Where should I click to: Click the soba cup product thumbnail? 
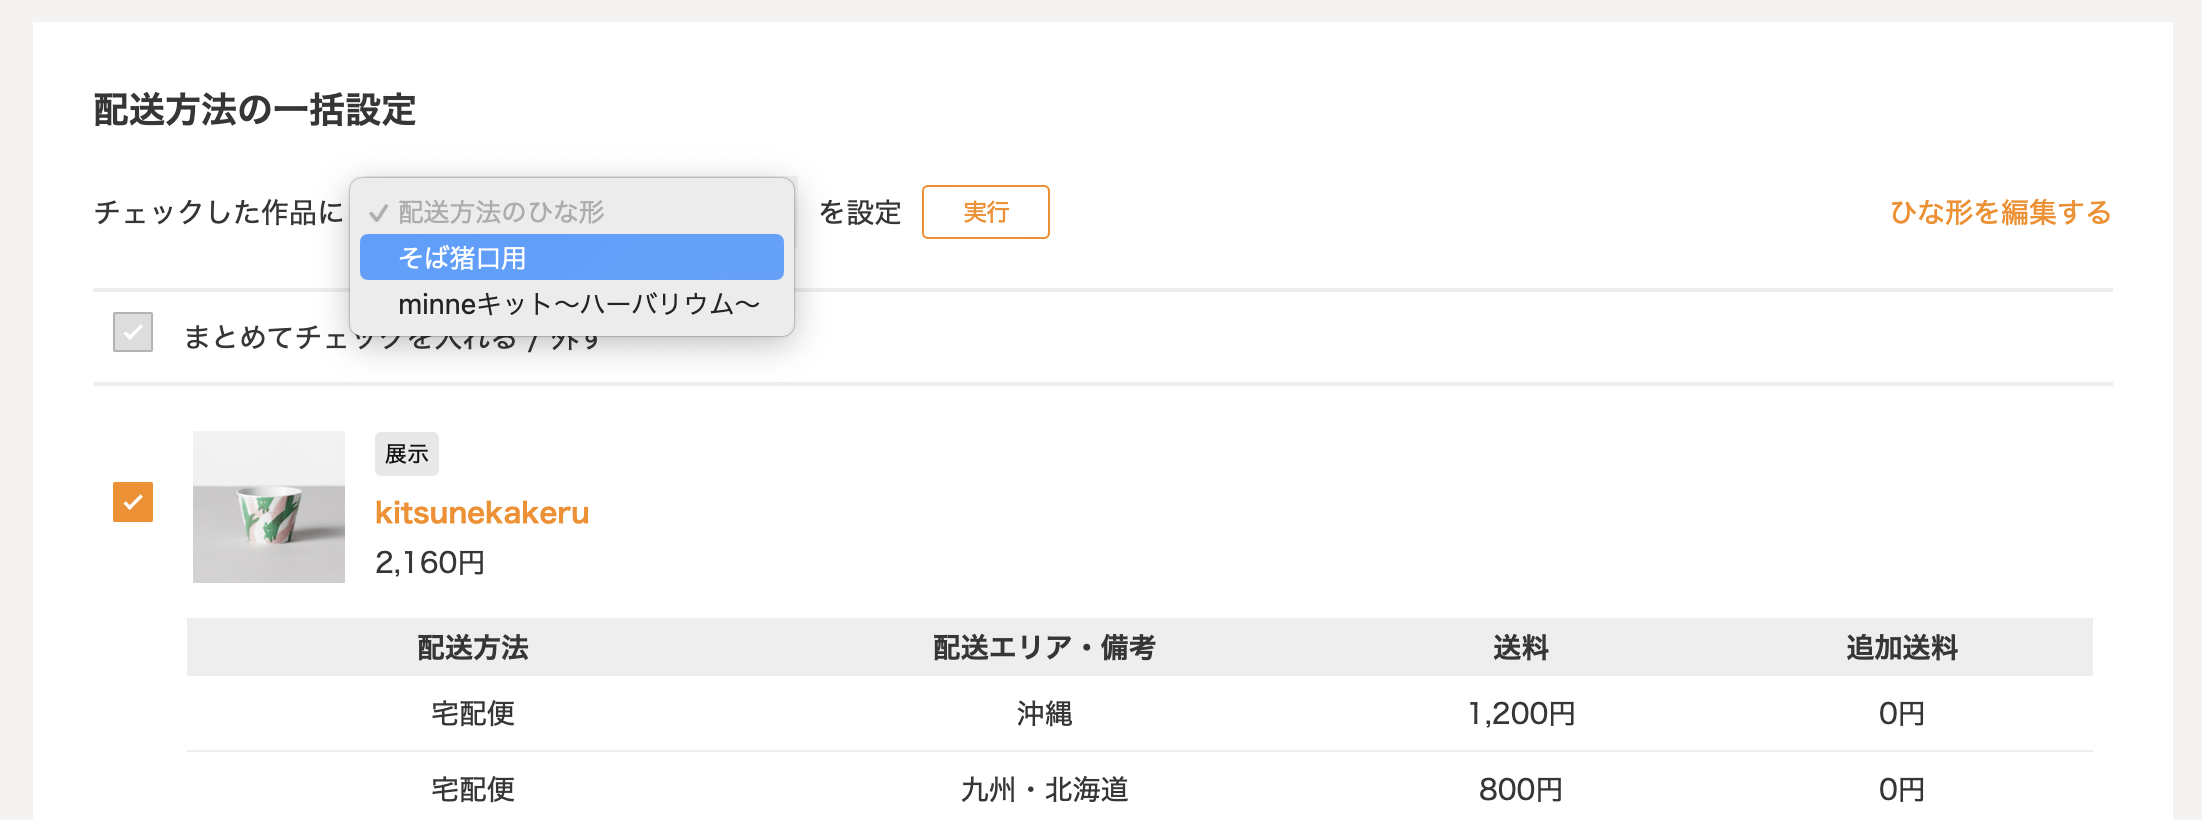click(x=269, y=507)
